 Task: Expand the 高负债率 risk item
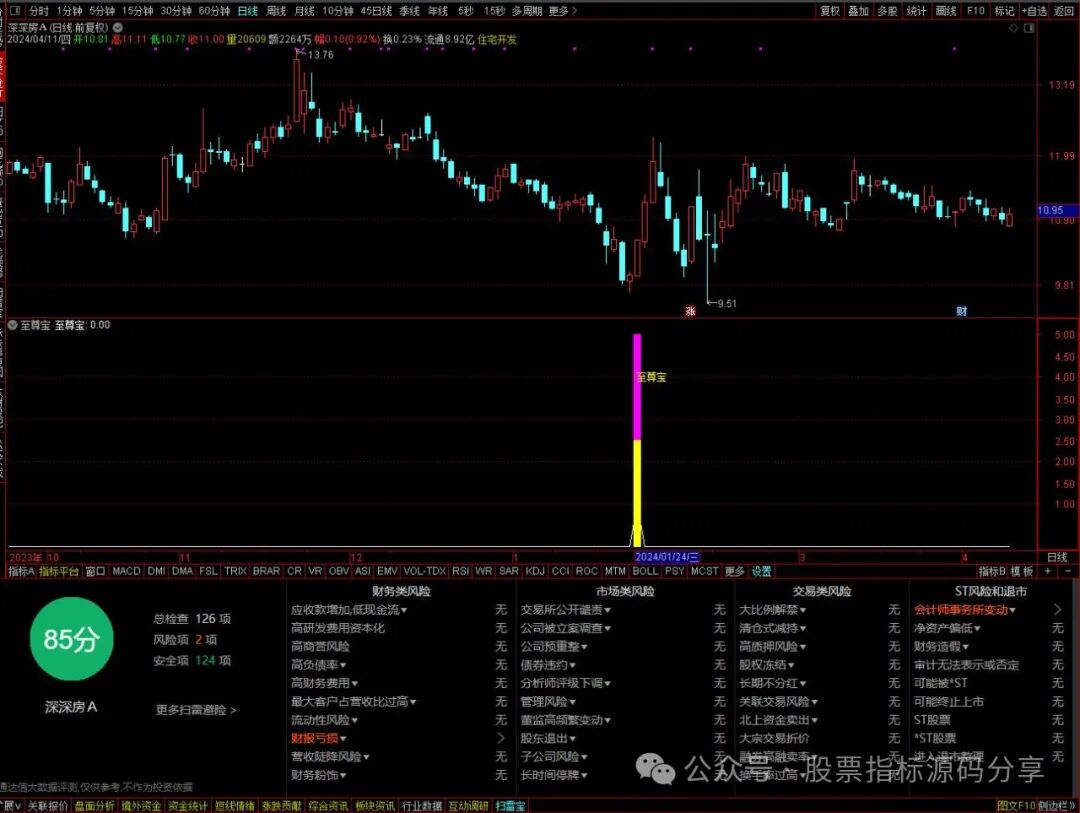318,665
